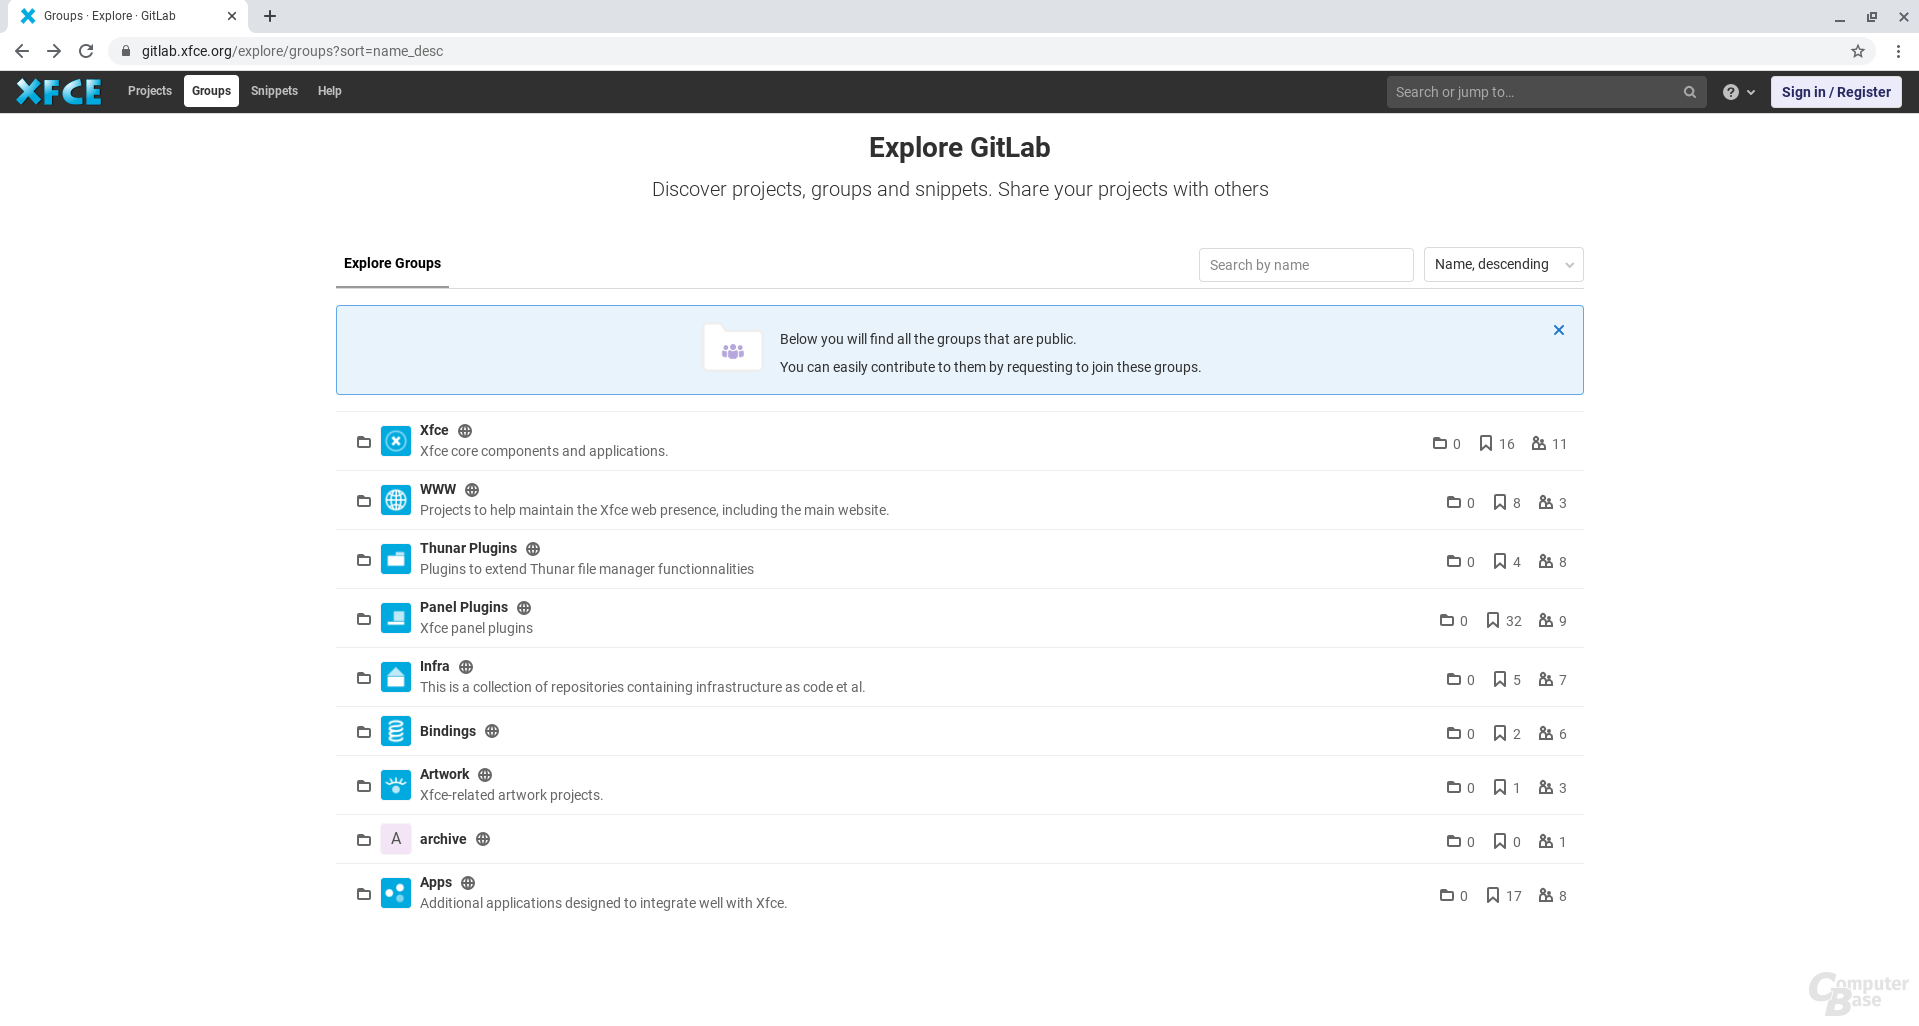Image resolution: width=1919 pixels, height=1026 pixels.
Task: Open the Panel Plugins group link
Action: coord(464,607)
